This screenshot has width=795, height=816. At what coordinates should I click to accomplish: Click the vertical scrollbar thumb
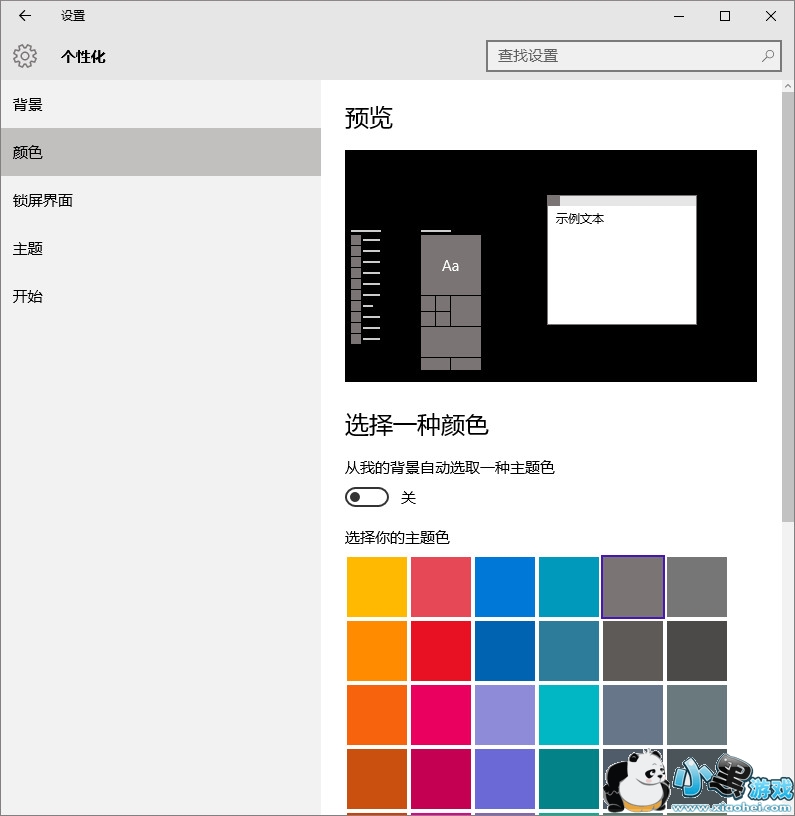tap(788, 307)
